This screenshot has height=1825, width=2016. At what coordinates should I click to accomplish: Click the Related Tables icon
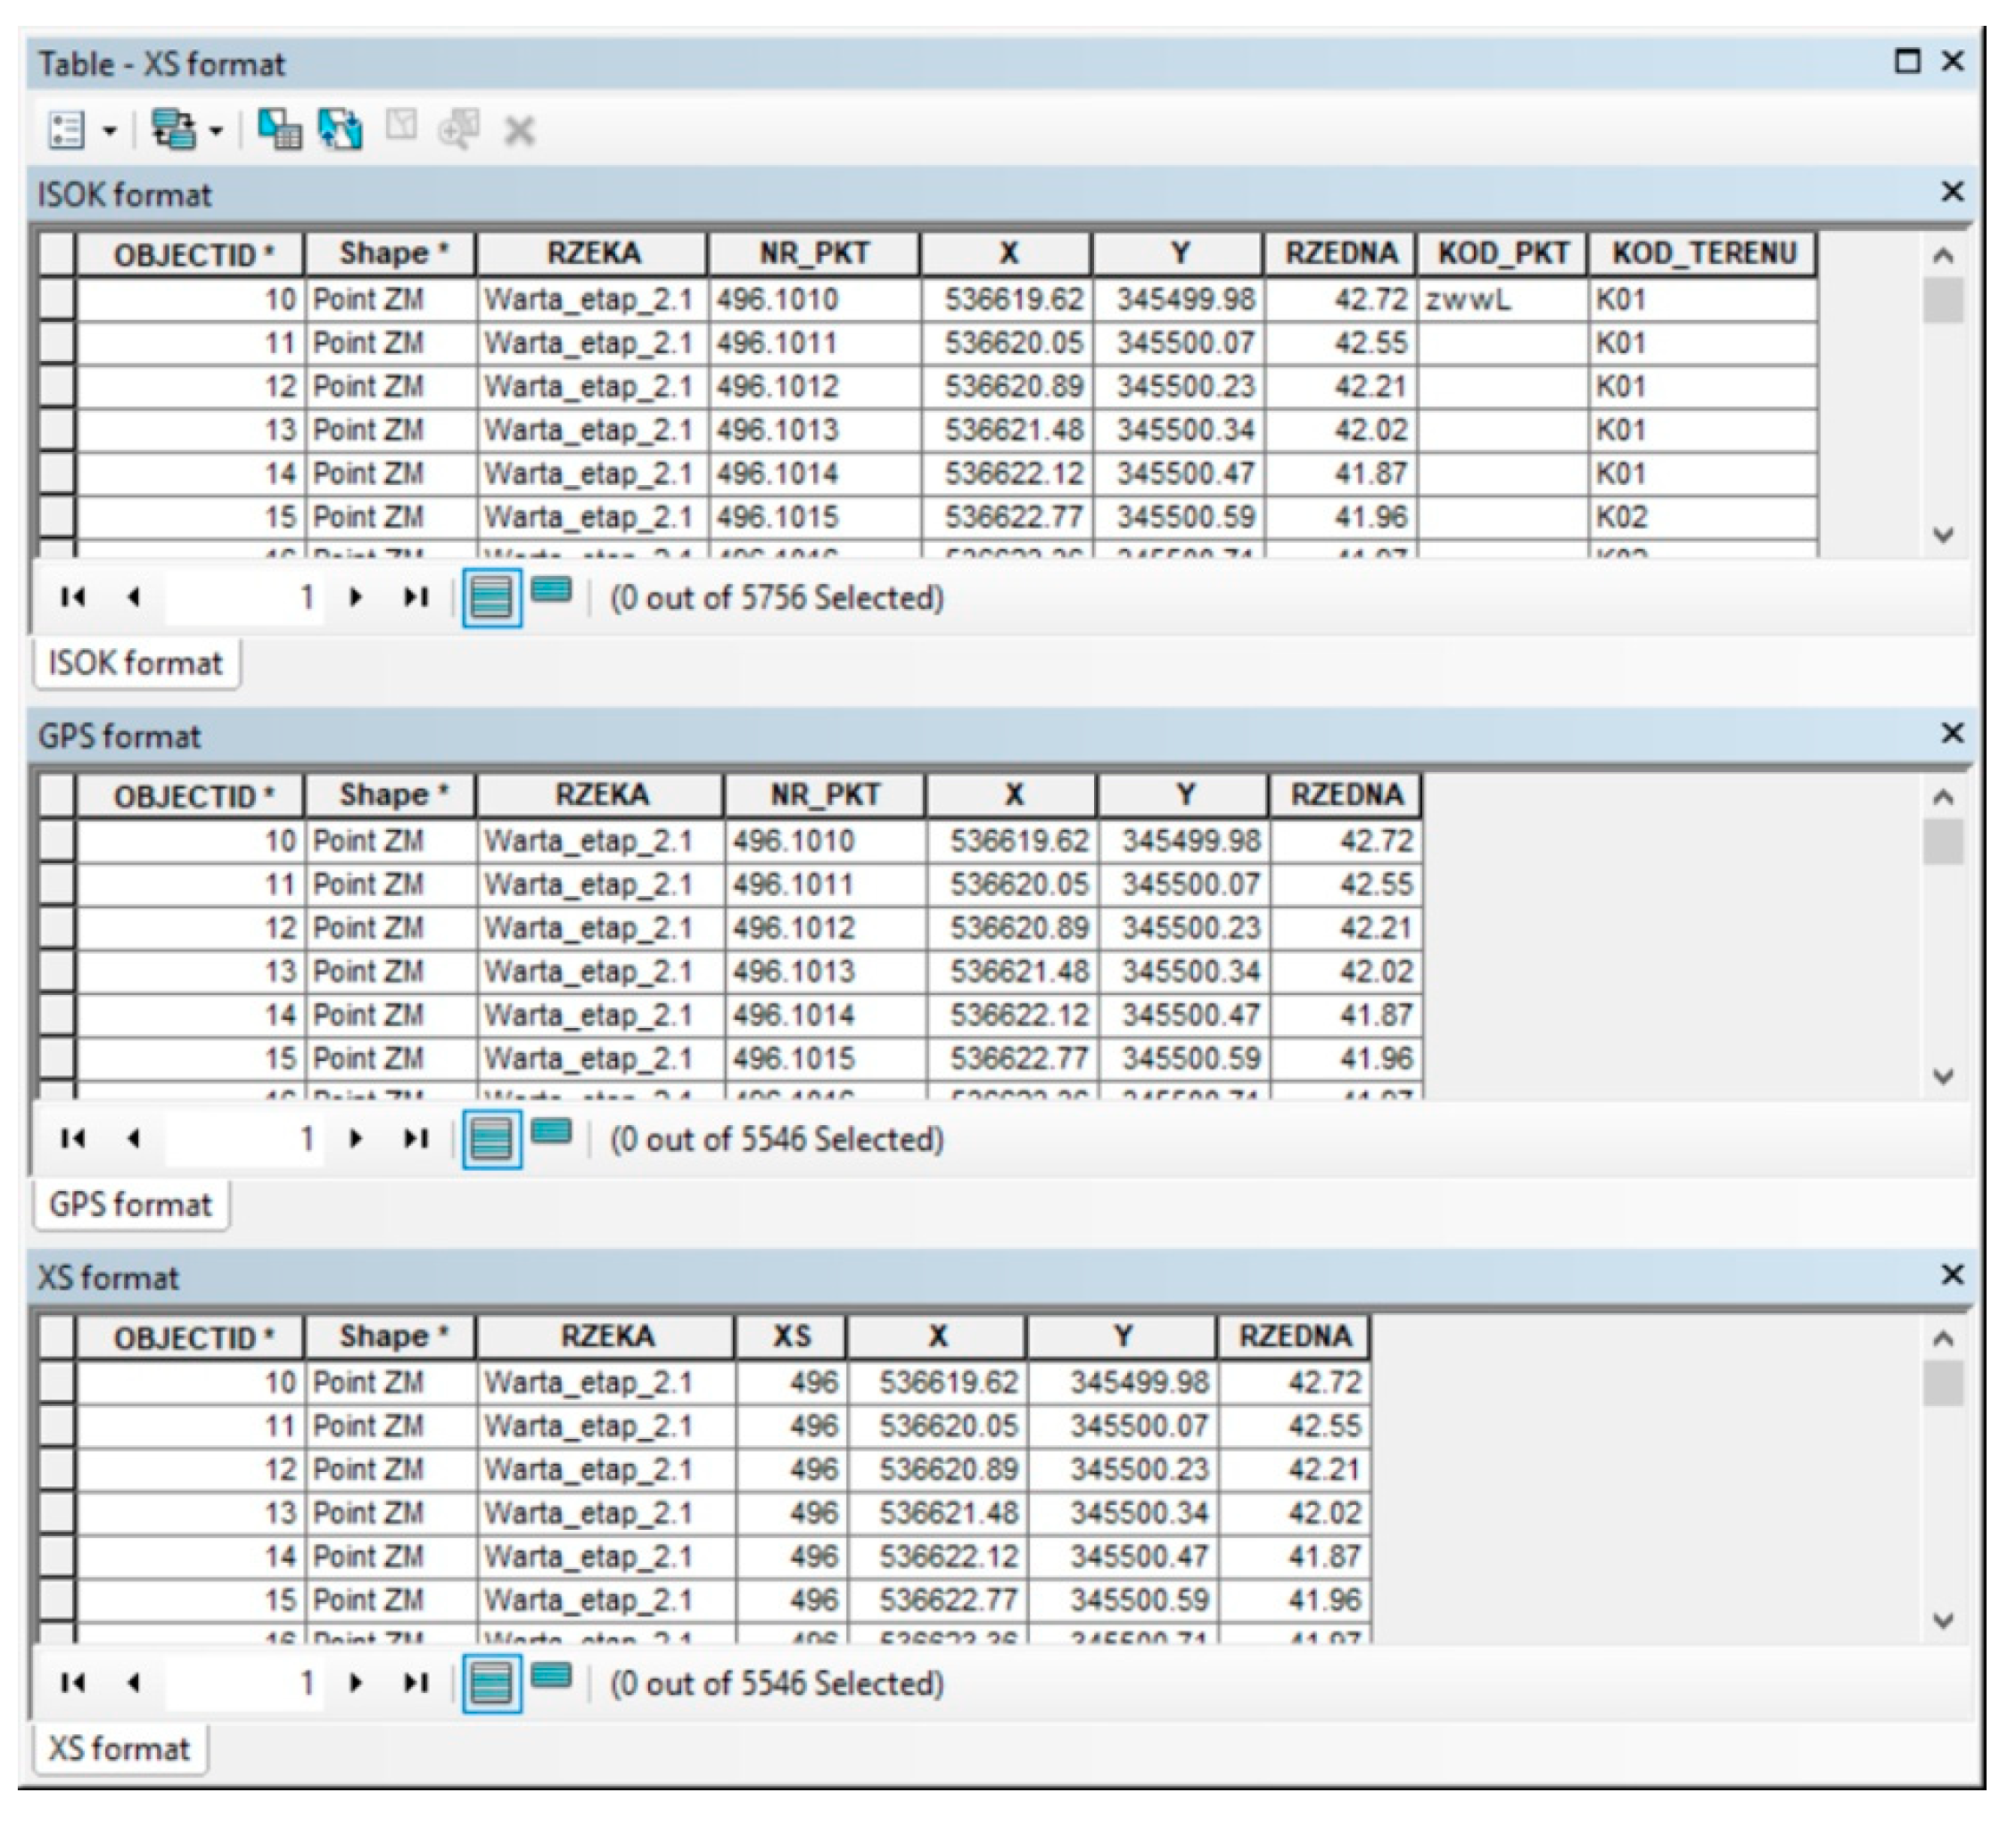(172, 130)
